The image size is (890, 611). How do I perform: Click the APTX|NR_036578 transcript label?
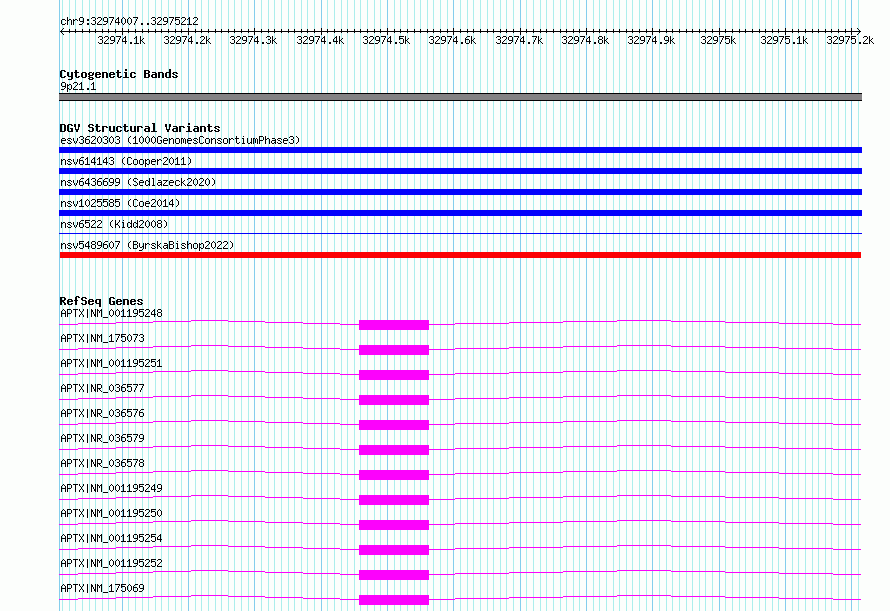[x=102, y=463]
